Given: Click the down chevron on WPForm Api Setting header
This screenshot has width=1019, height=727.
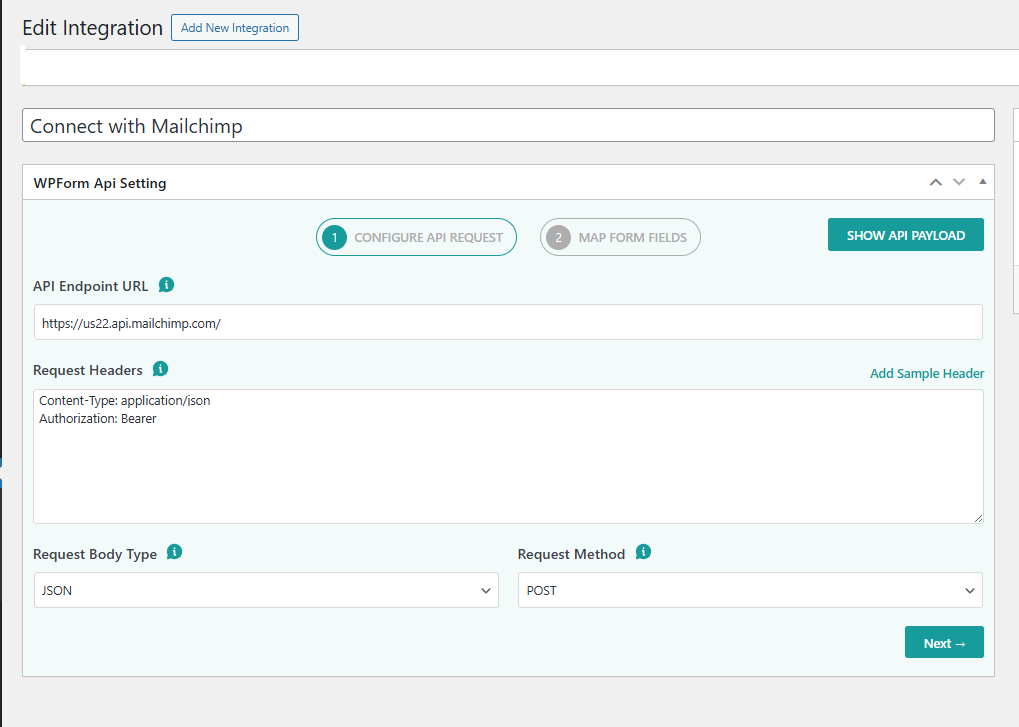Looking at the screenshot, I should tap(958, 182).
